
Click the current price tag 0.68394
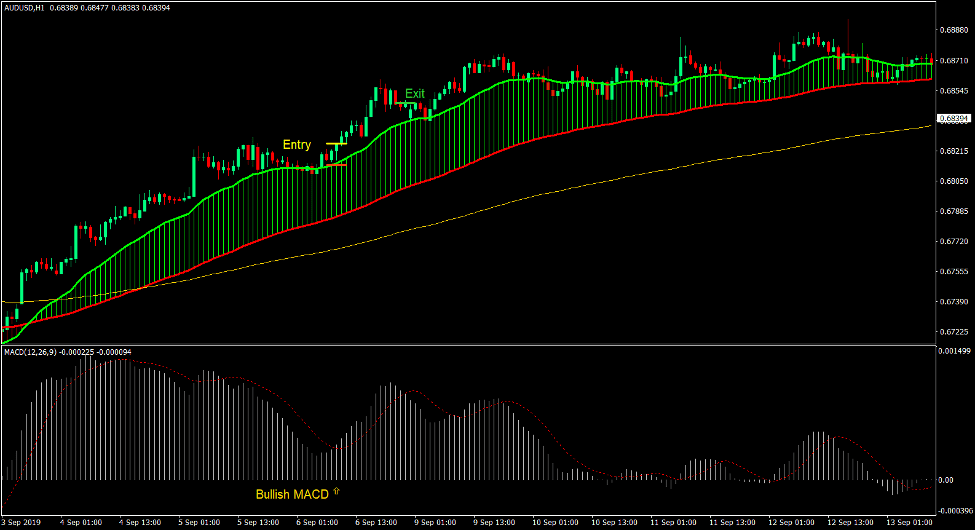point(954,118)
